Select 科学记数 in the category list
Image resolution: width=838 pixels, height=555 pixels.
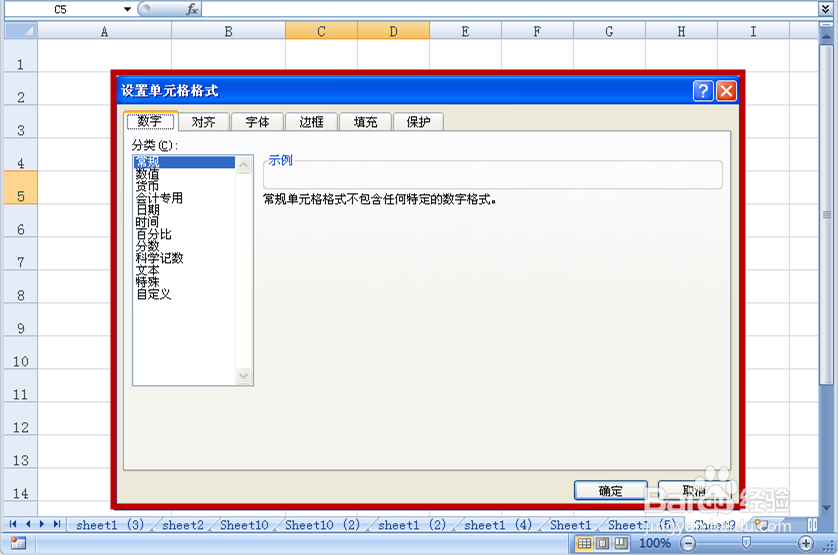[184, 258]
